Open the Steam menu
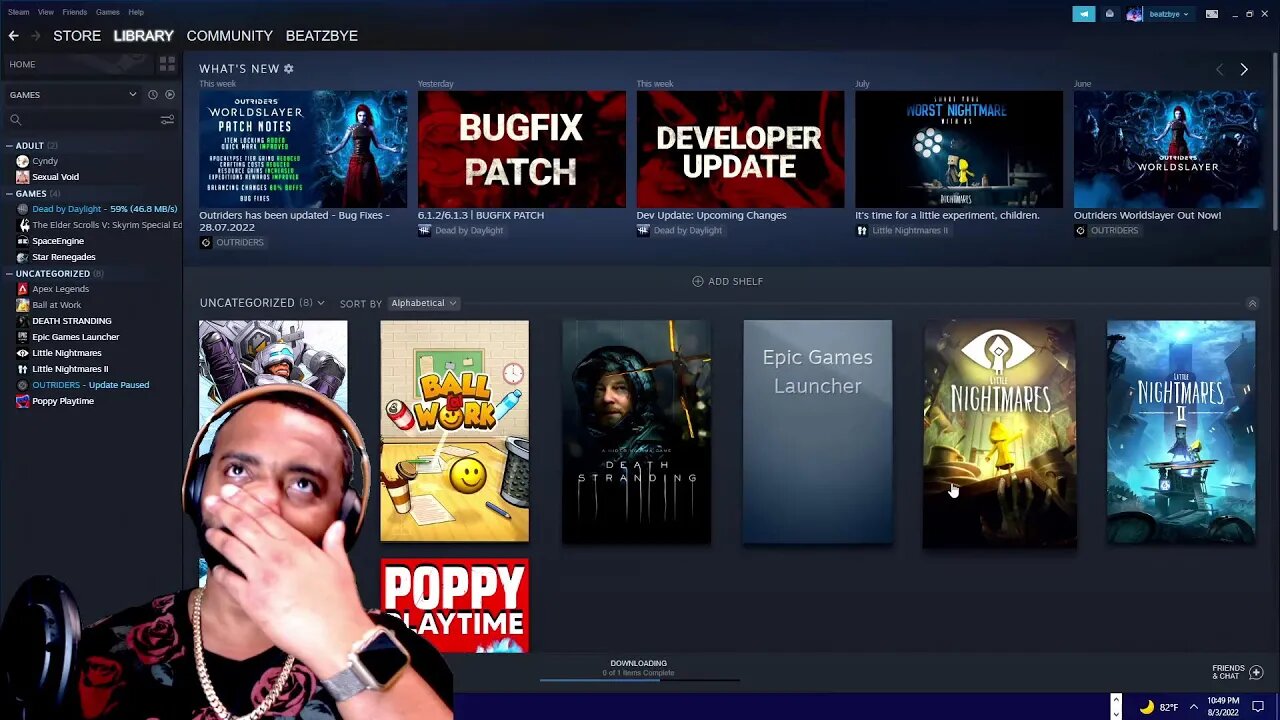The width and height of the screenshot is (1280, 720). click(18, 12)
